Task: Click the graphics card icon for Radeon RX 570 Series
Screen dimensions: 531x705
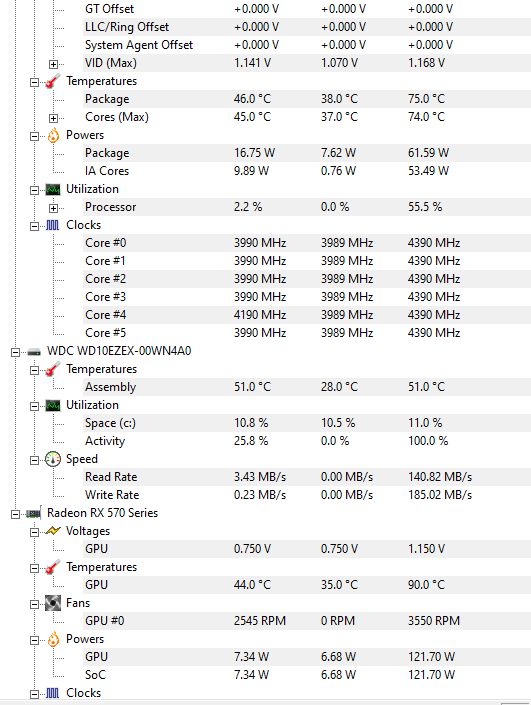Action: tap(34, 513)
